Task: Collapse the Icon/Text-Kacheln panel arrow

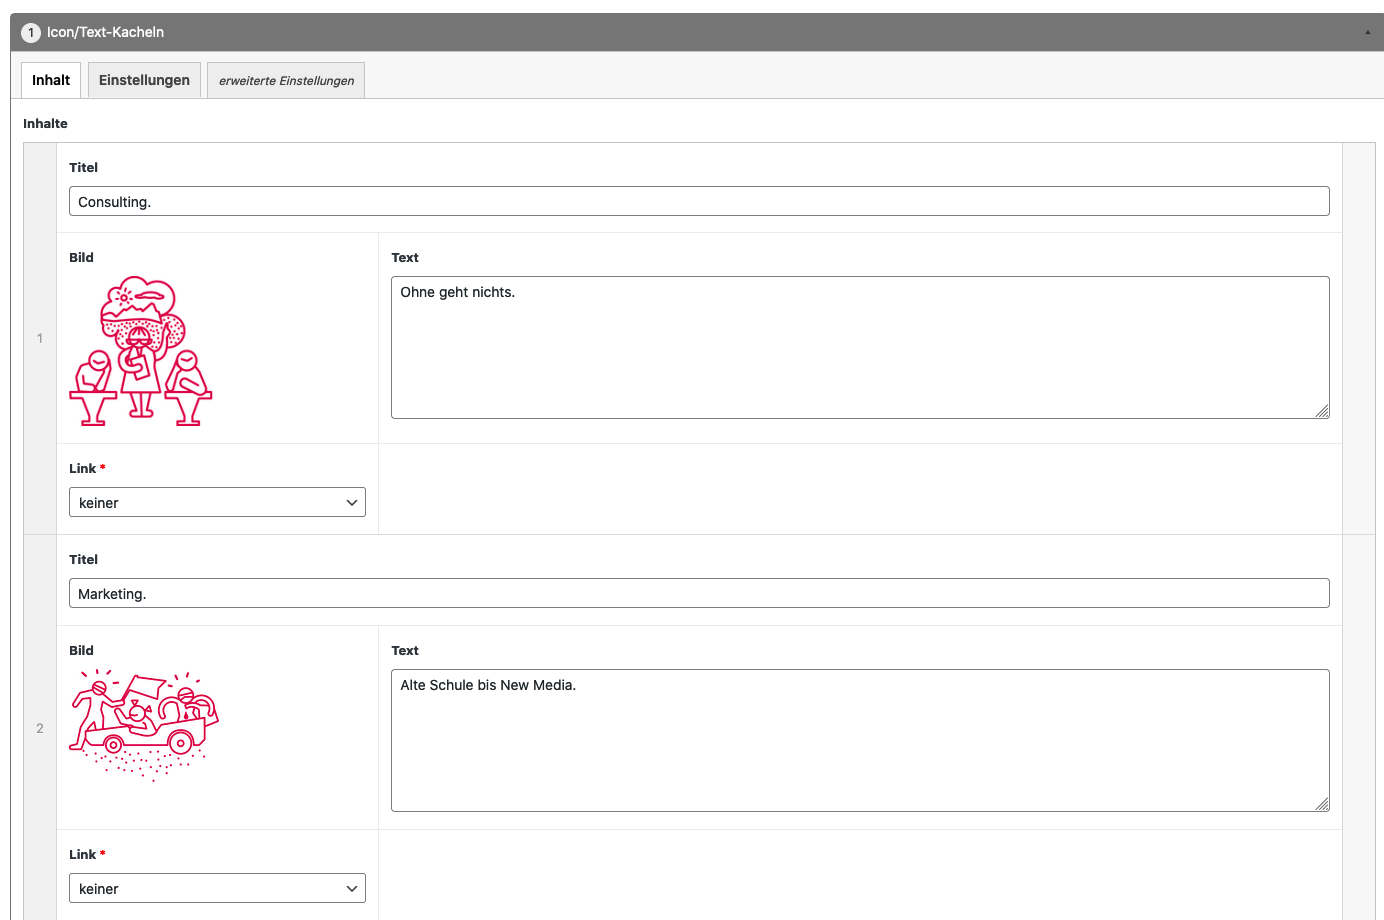Action: [1367, 33]
